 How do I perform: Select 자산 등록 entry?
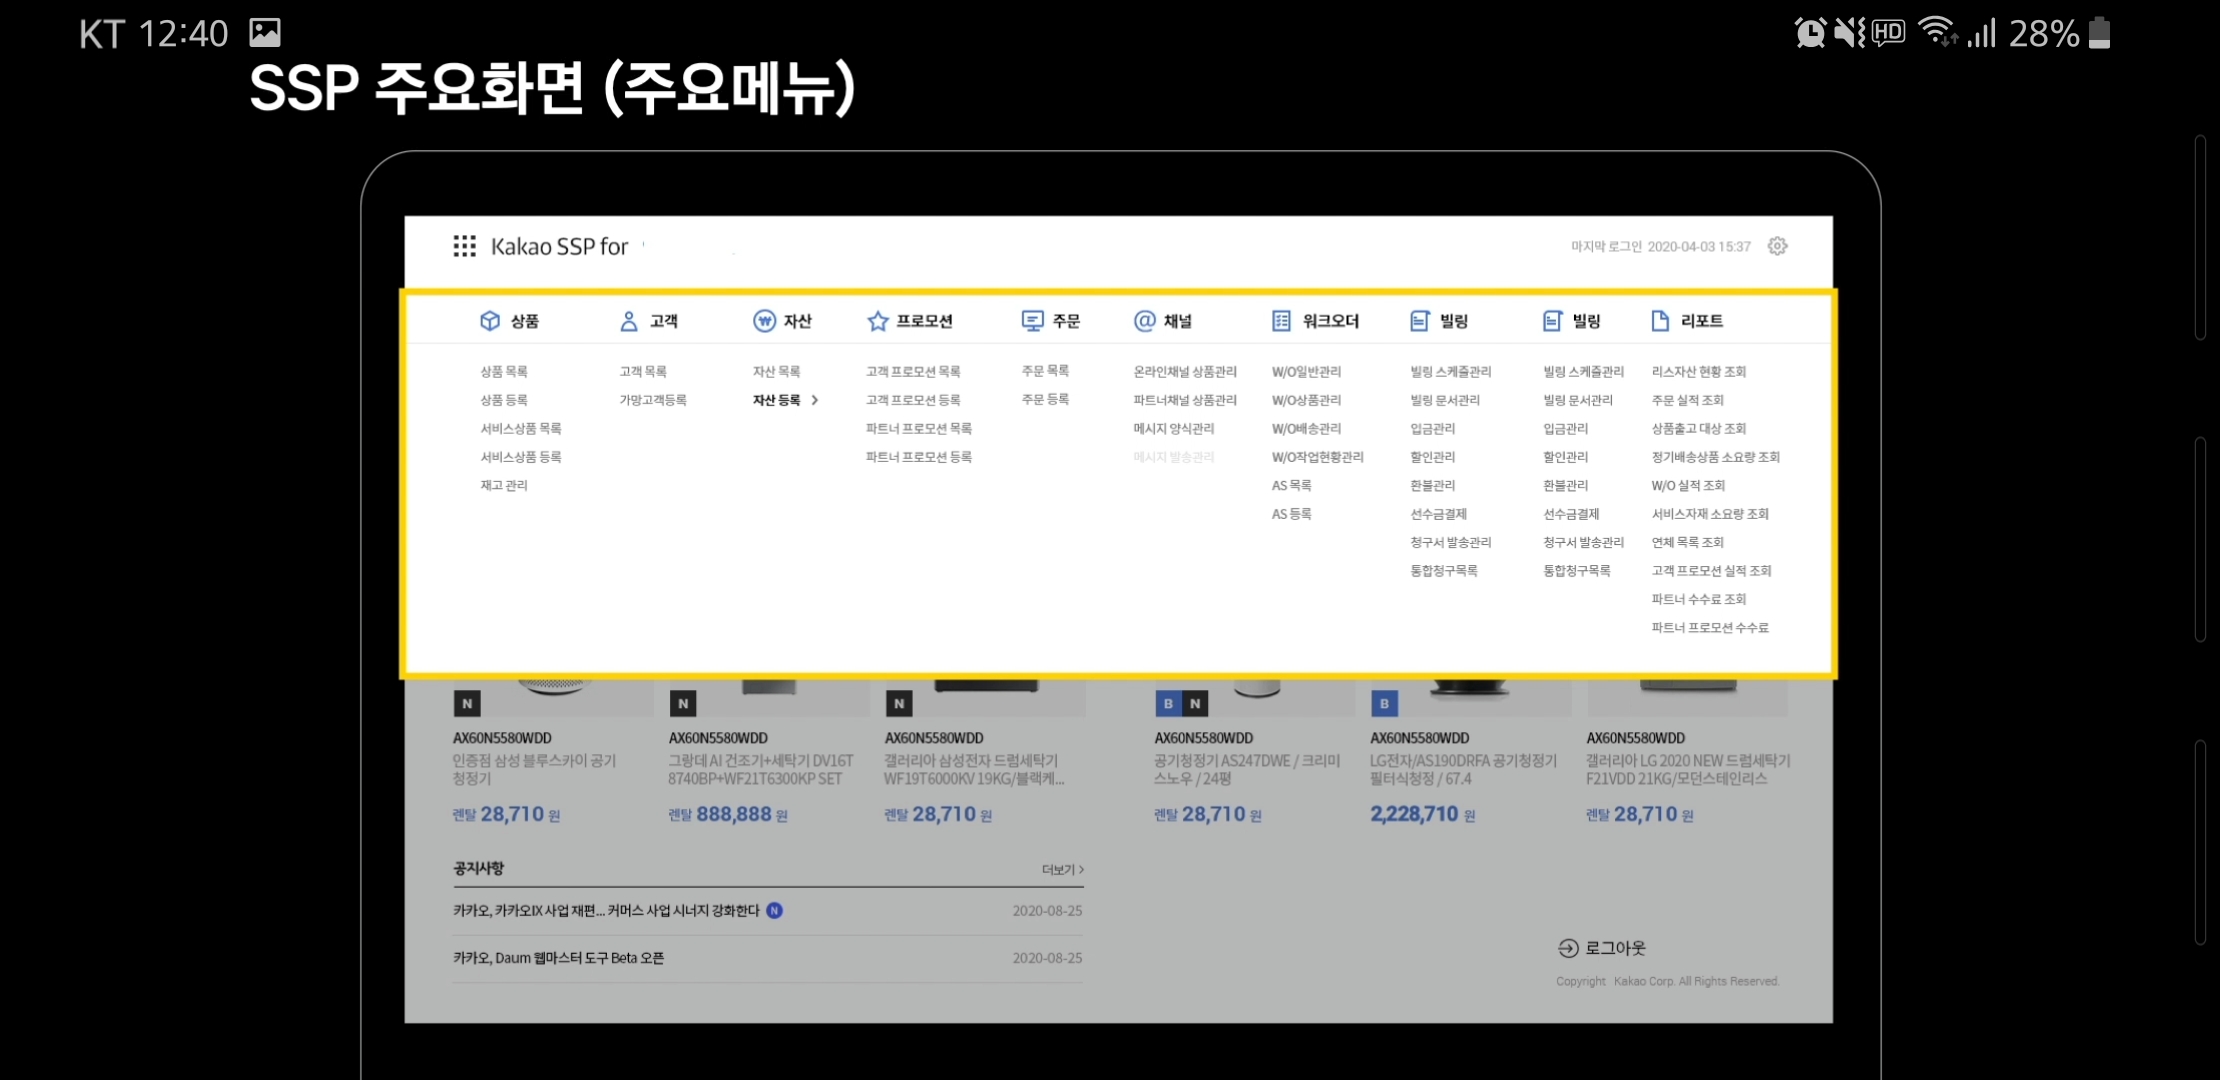tap(777, 400)
